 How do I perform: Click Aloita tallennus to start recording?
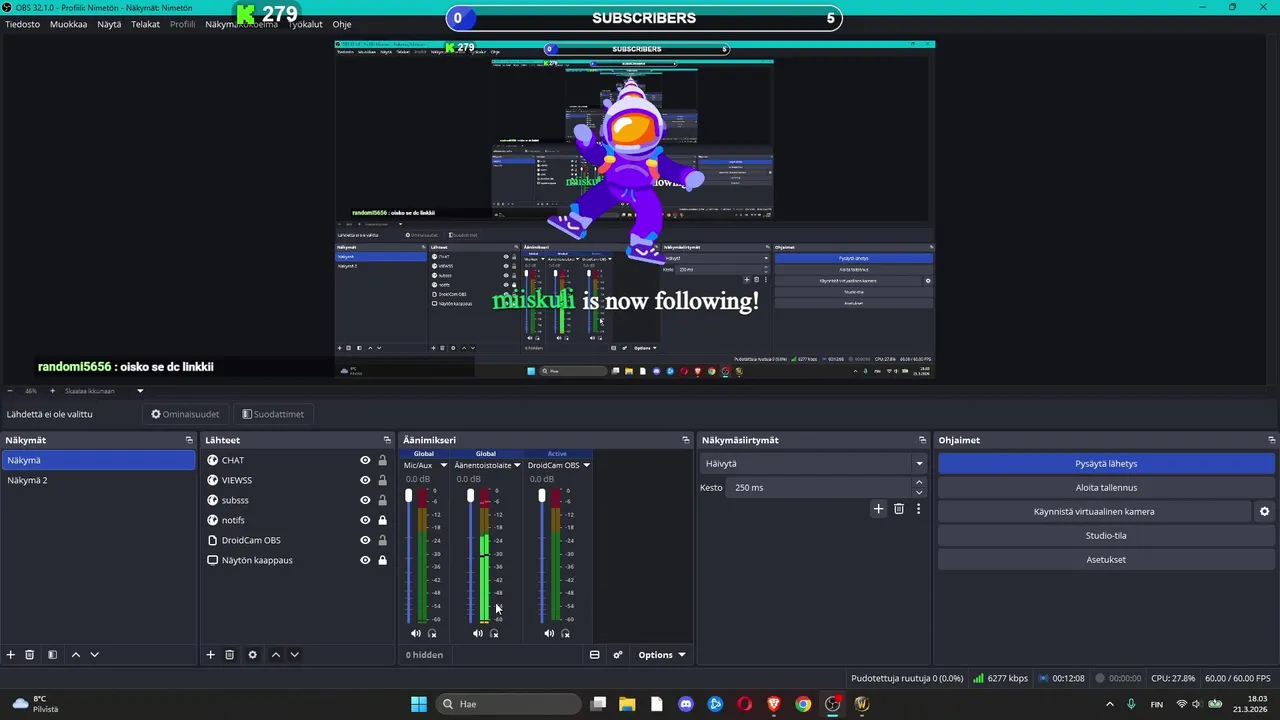click(x=1106, y=487)
